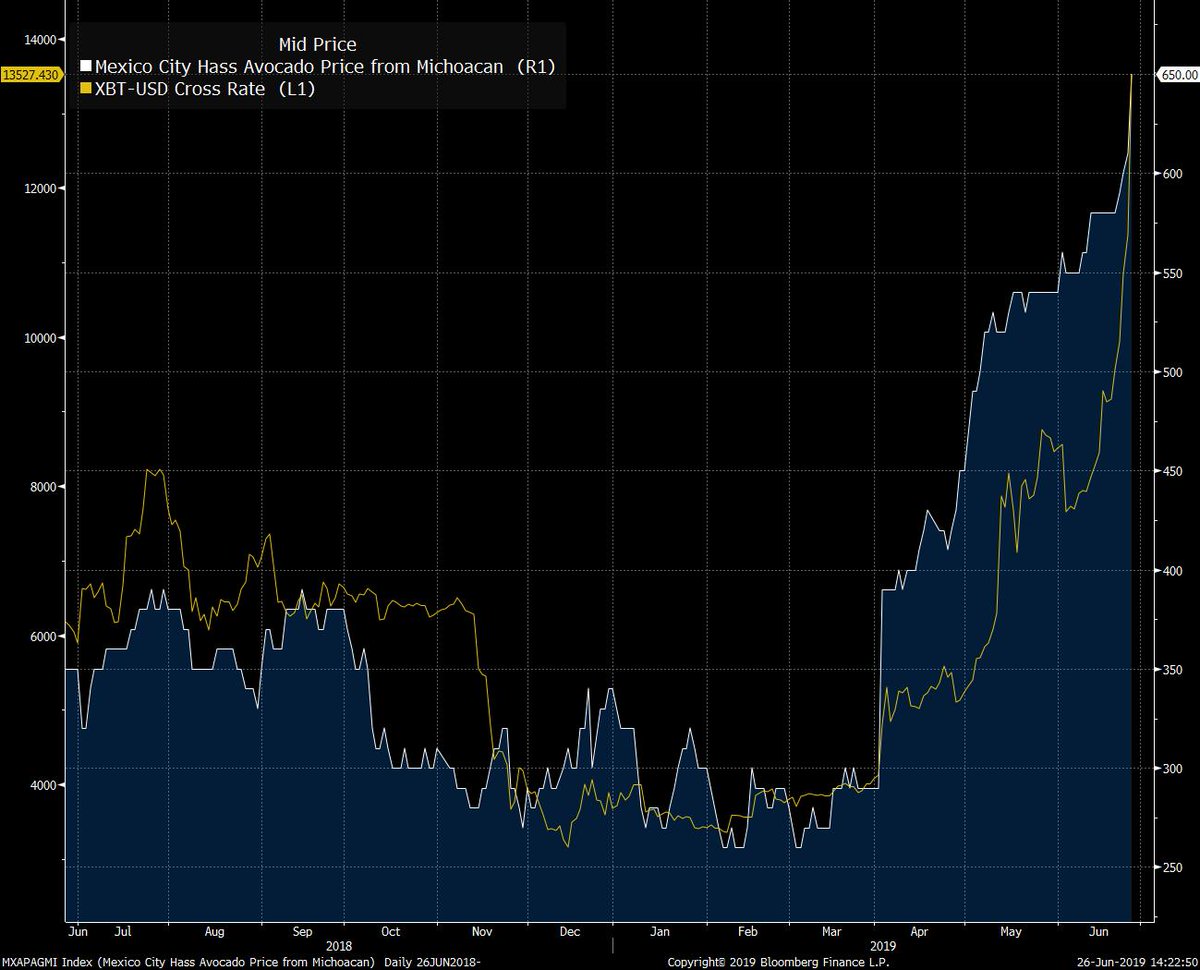1200x970 pixels.
Task: Click the 2019 year label
Action: 884,944
